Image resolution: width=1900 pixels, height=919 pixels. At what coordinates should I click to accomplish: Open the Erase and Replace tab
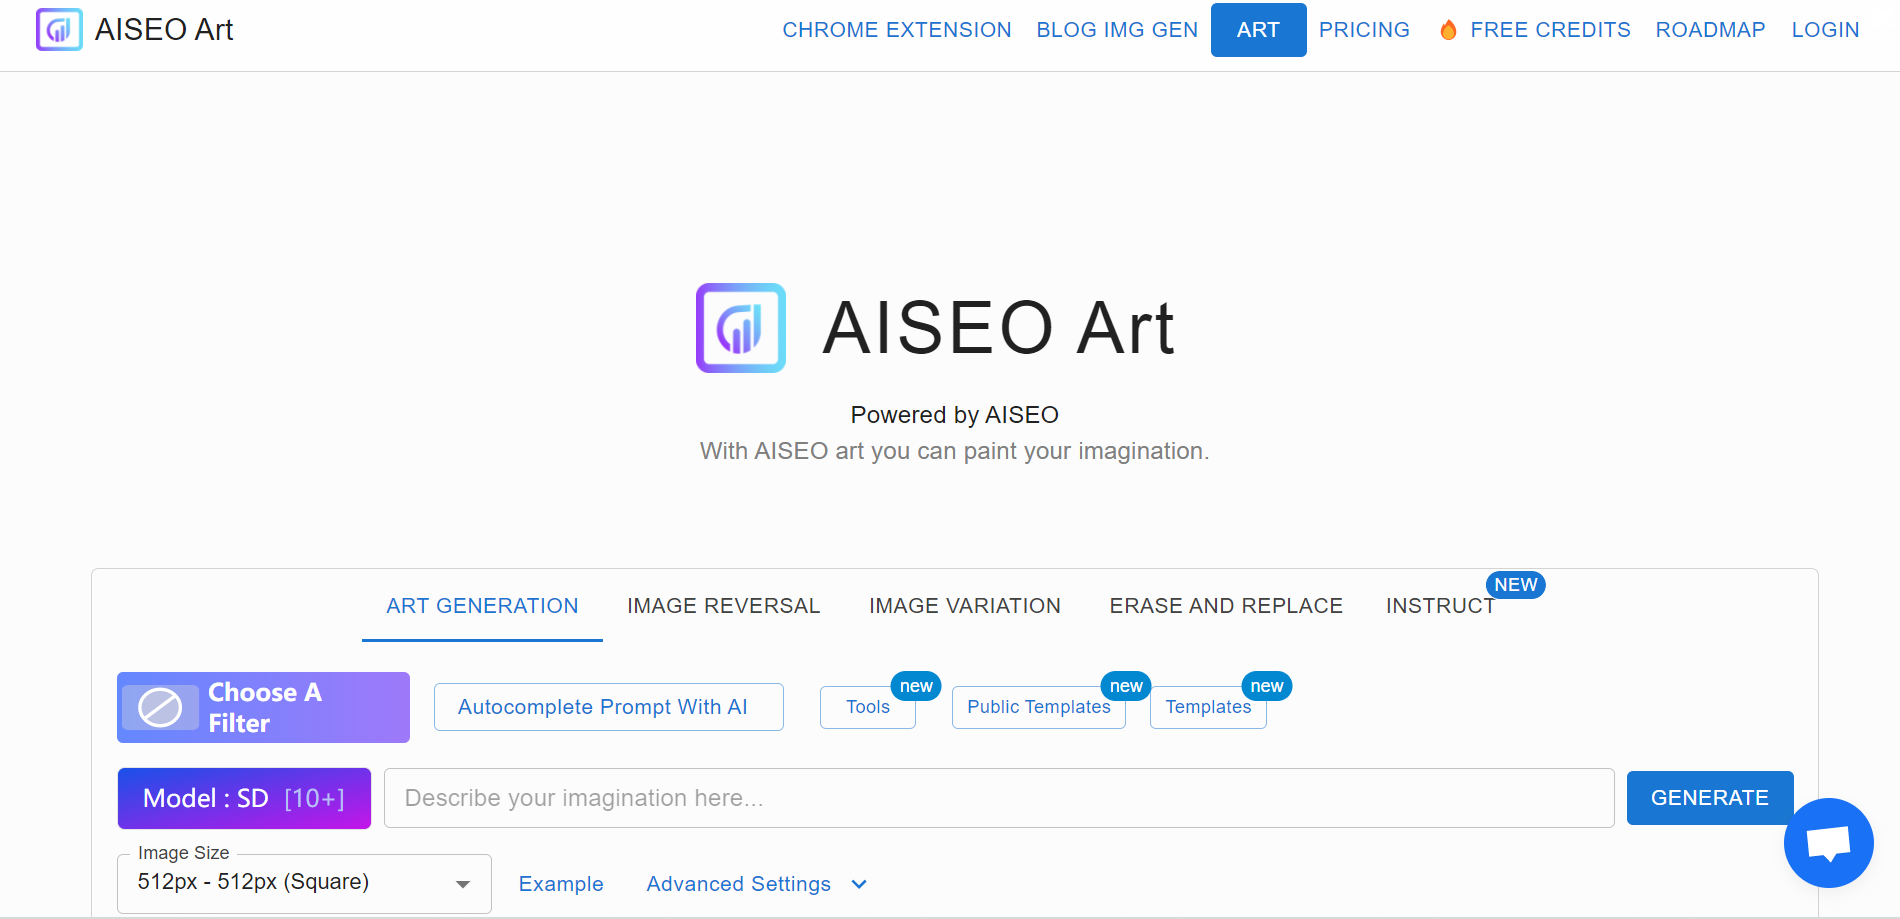point(1226,606)
